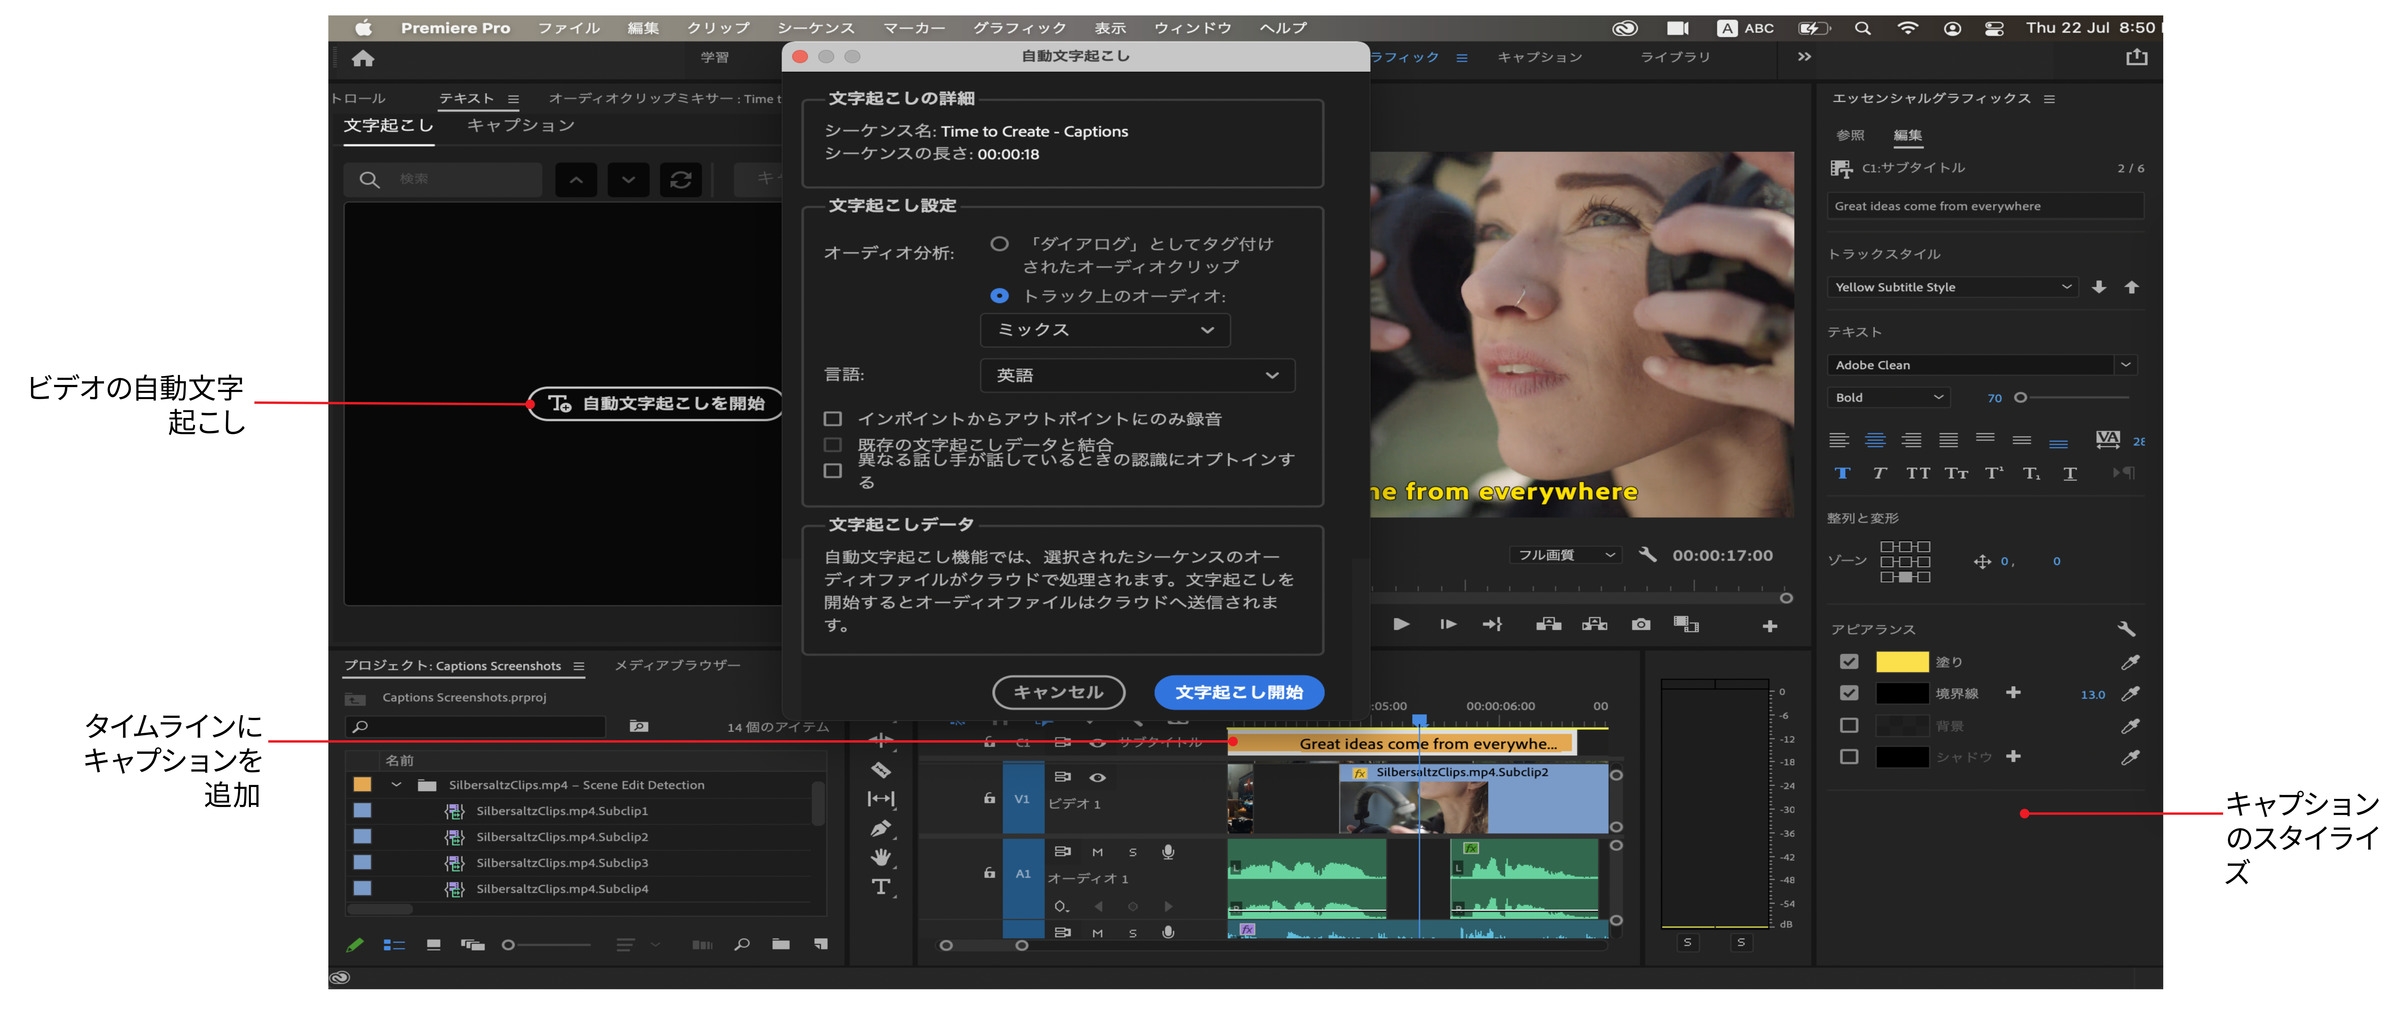Apply faux italic to caption text
This screenshot has width=2400, height=1012.
[x=1879, y=473]
